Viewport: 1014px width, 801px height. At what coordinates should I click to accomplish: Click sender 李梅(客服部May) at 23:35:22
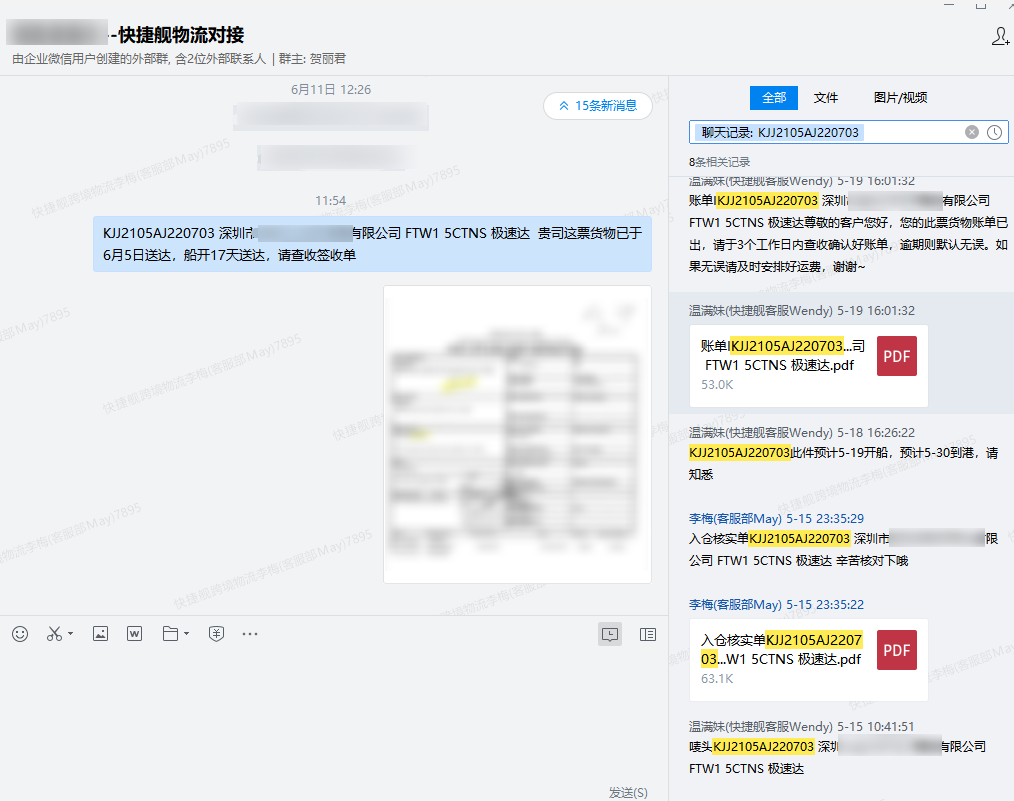point(735,604)
